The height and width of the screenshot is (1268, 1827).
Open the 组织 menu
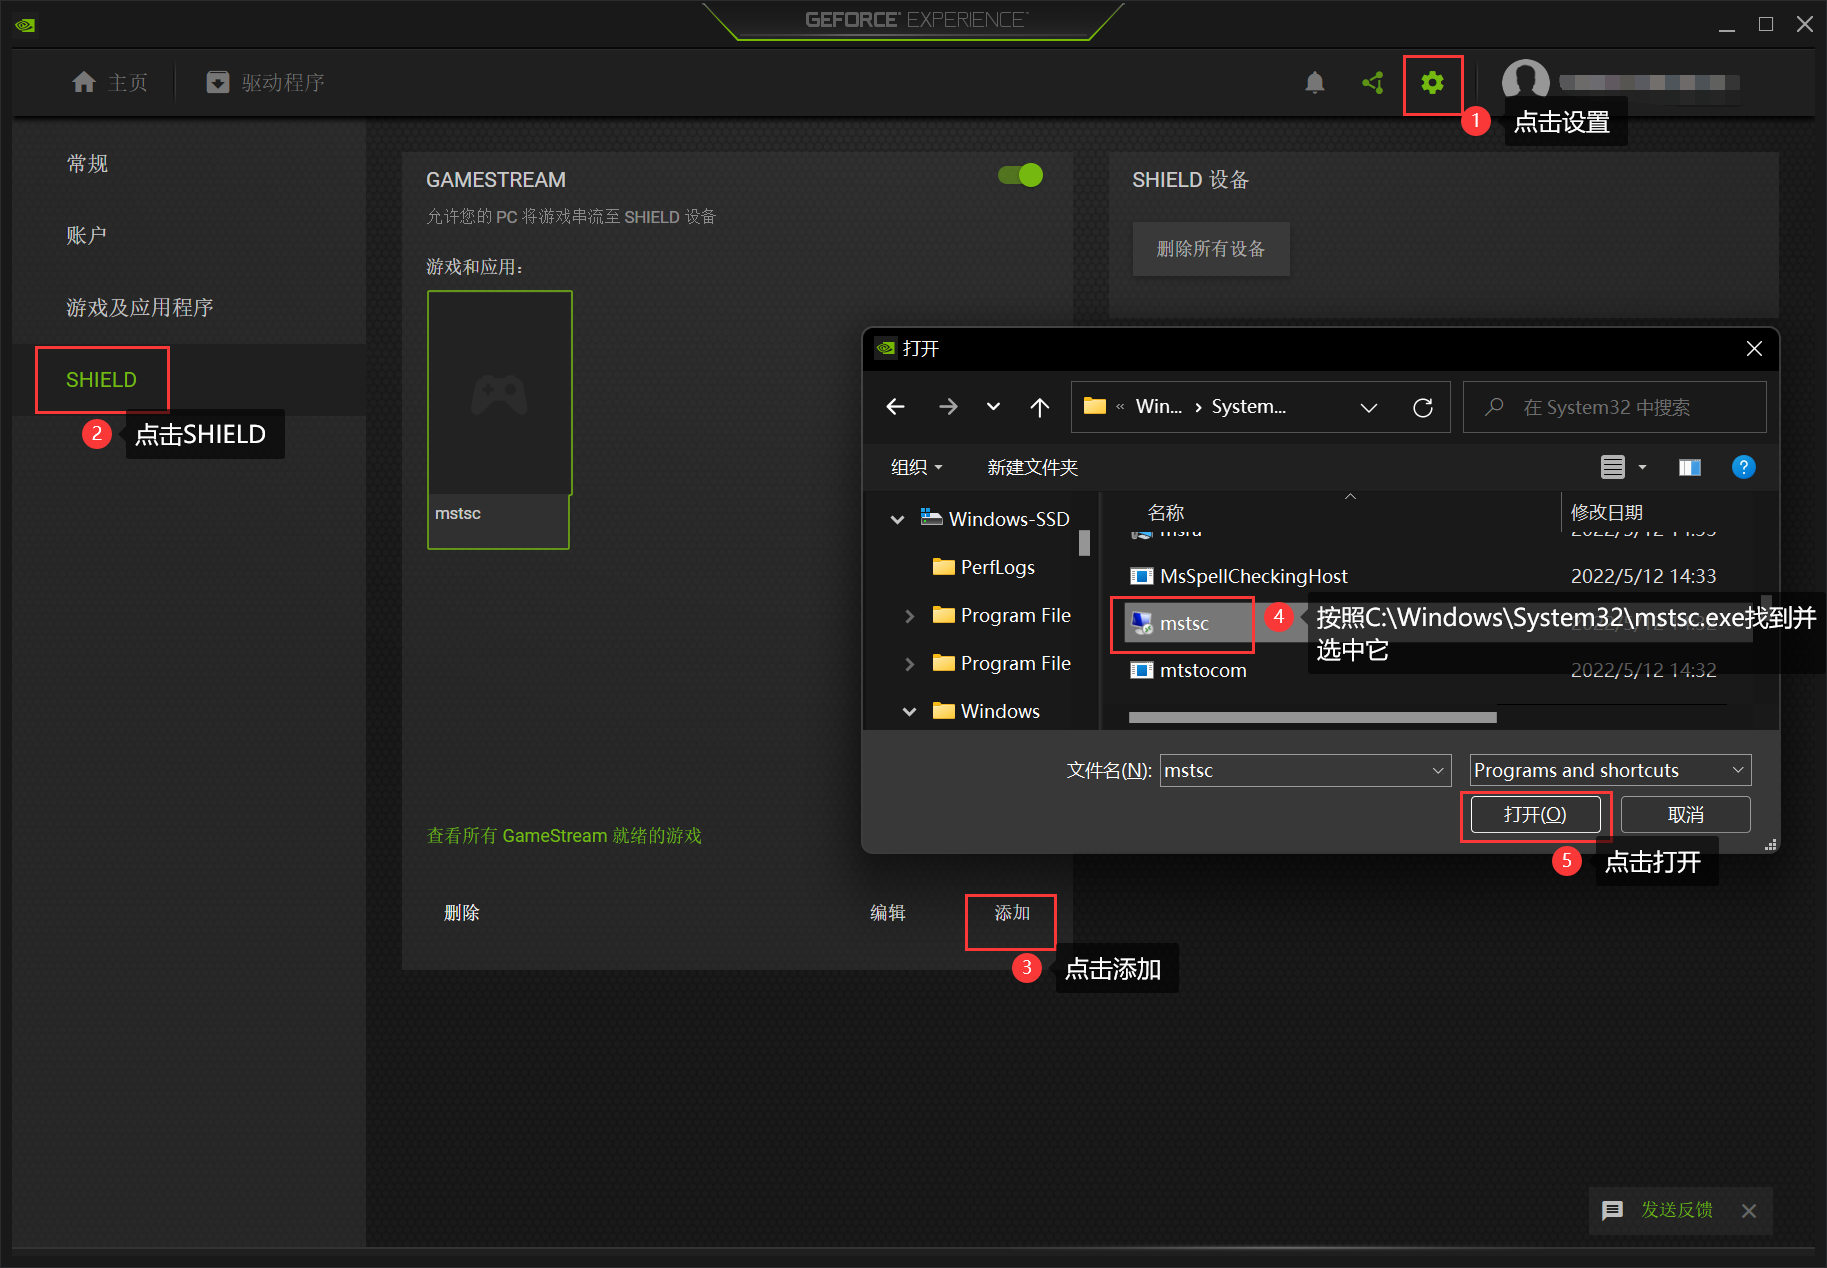pos(916,467)
